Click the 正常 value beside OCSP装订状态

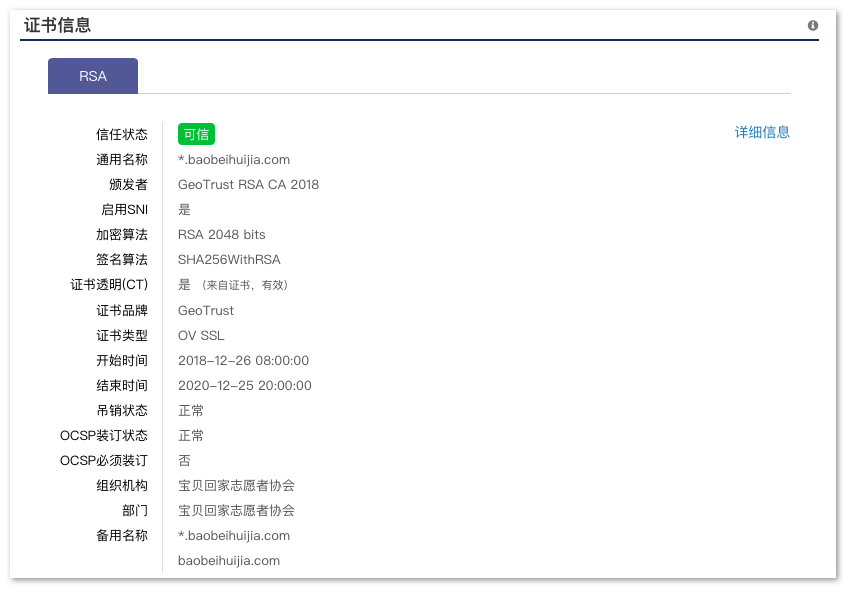coord(191,436)
